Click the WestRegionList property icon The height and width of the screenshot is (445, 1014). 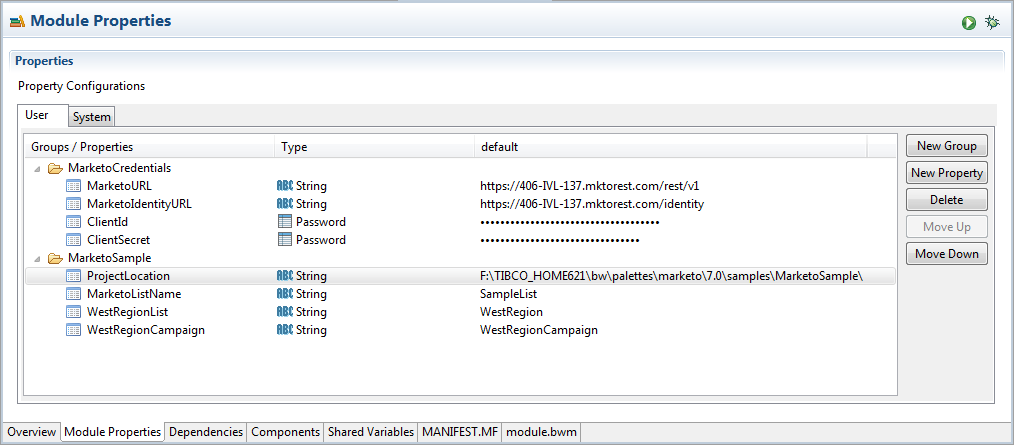coord(74,312)
